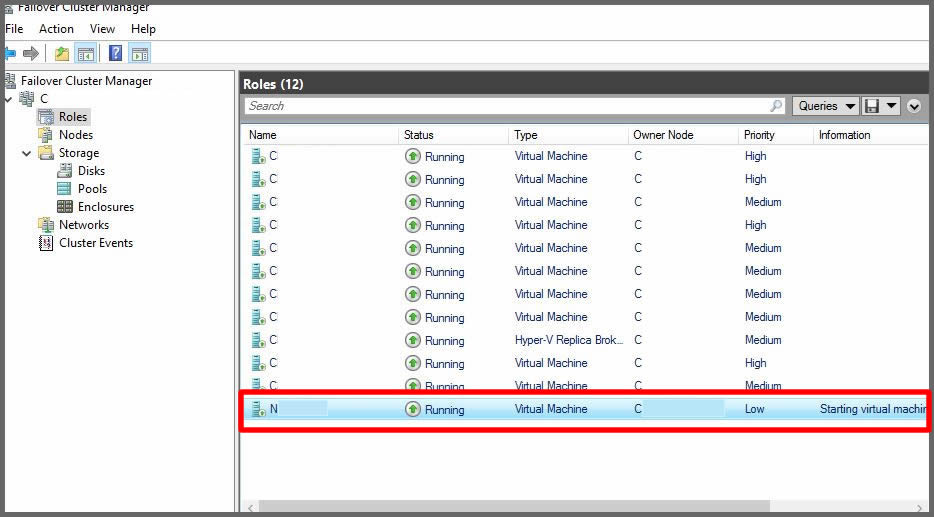Screen dimensions: 934x517
Task: Click the "Starting virtual machin" information text
Action: pyautogui.click(x=873, y=409)
